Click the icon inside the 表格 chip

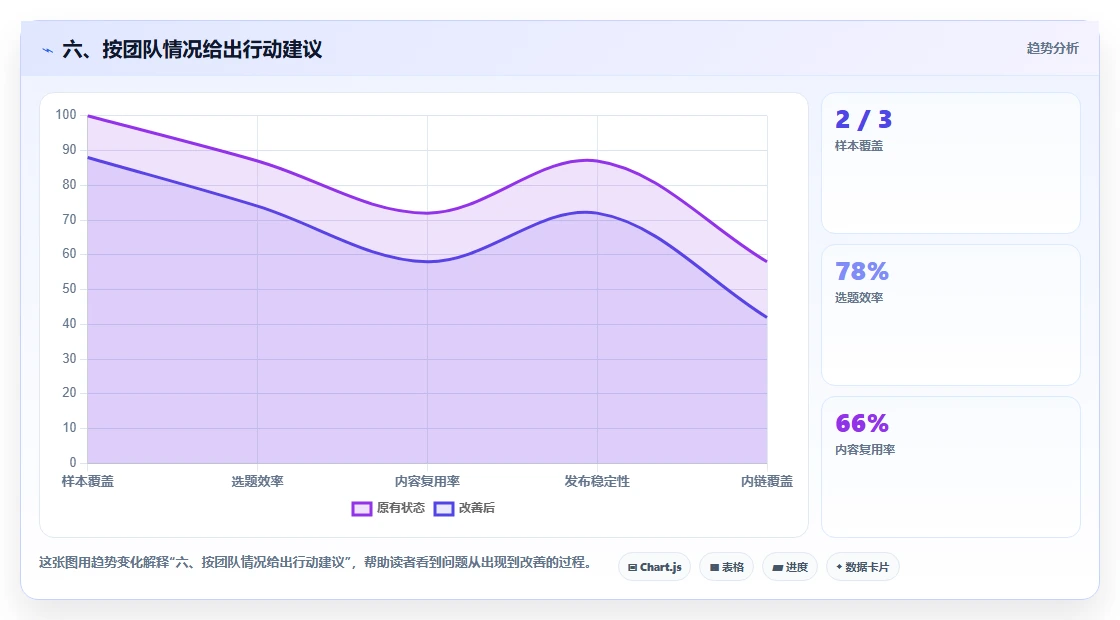tap(714, 568)
